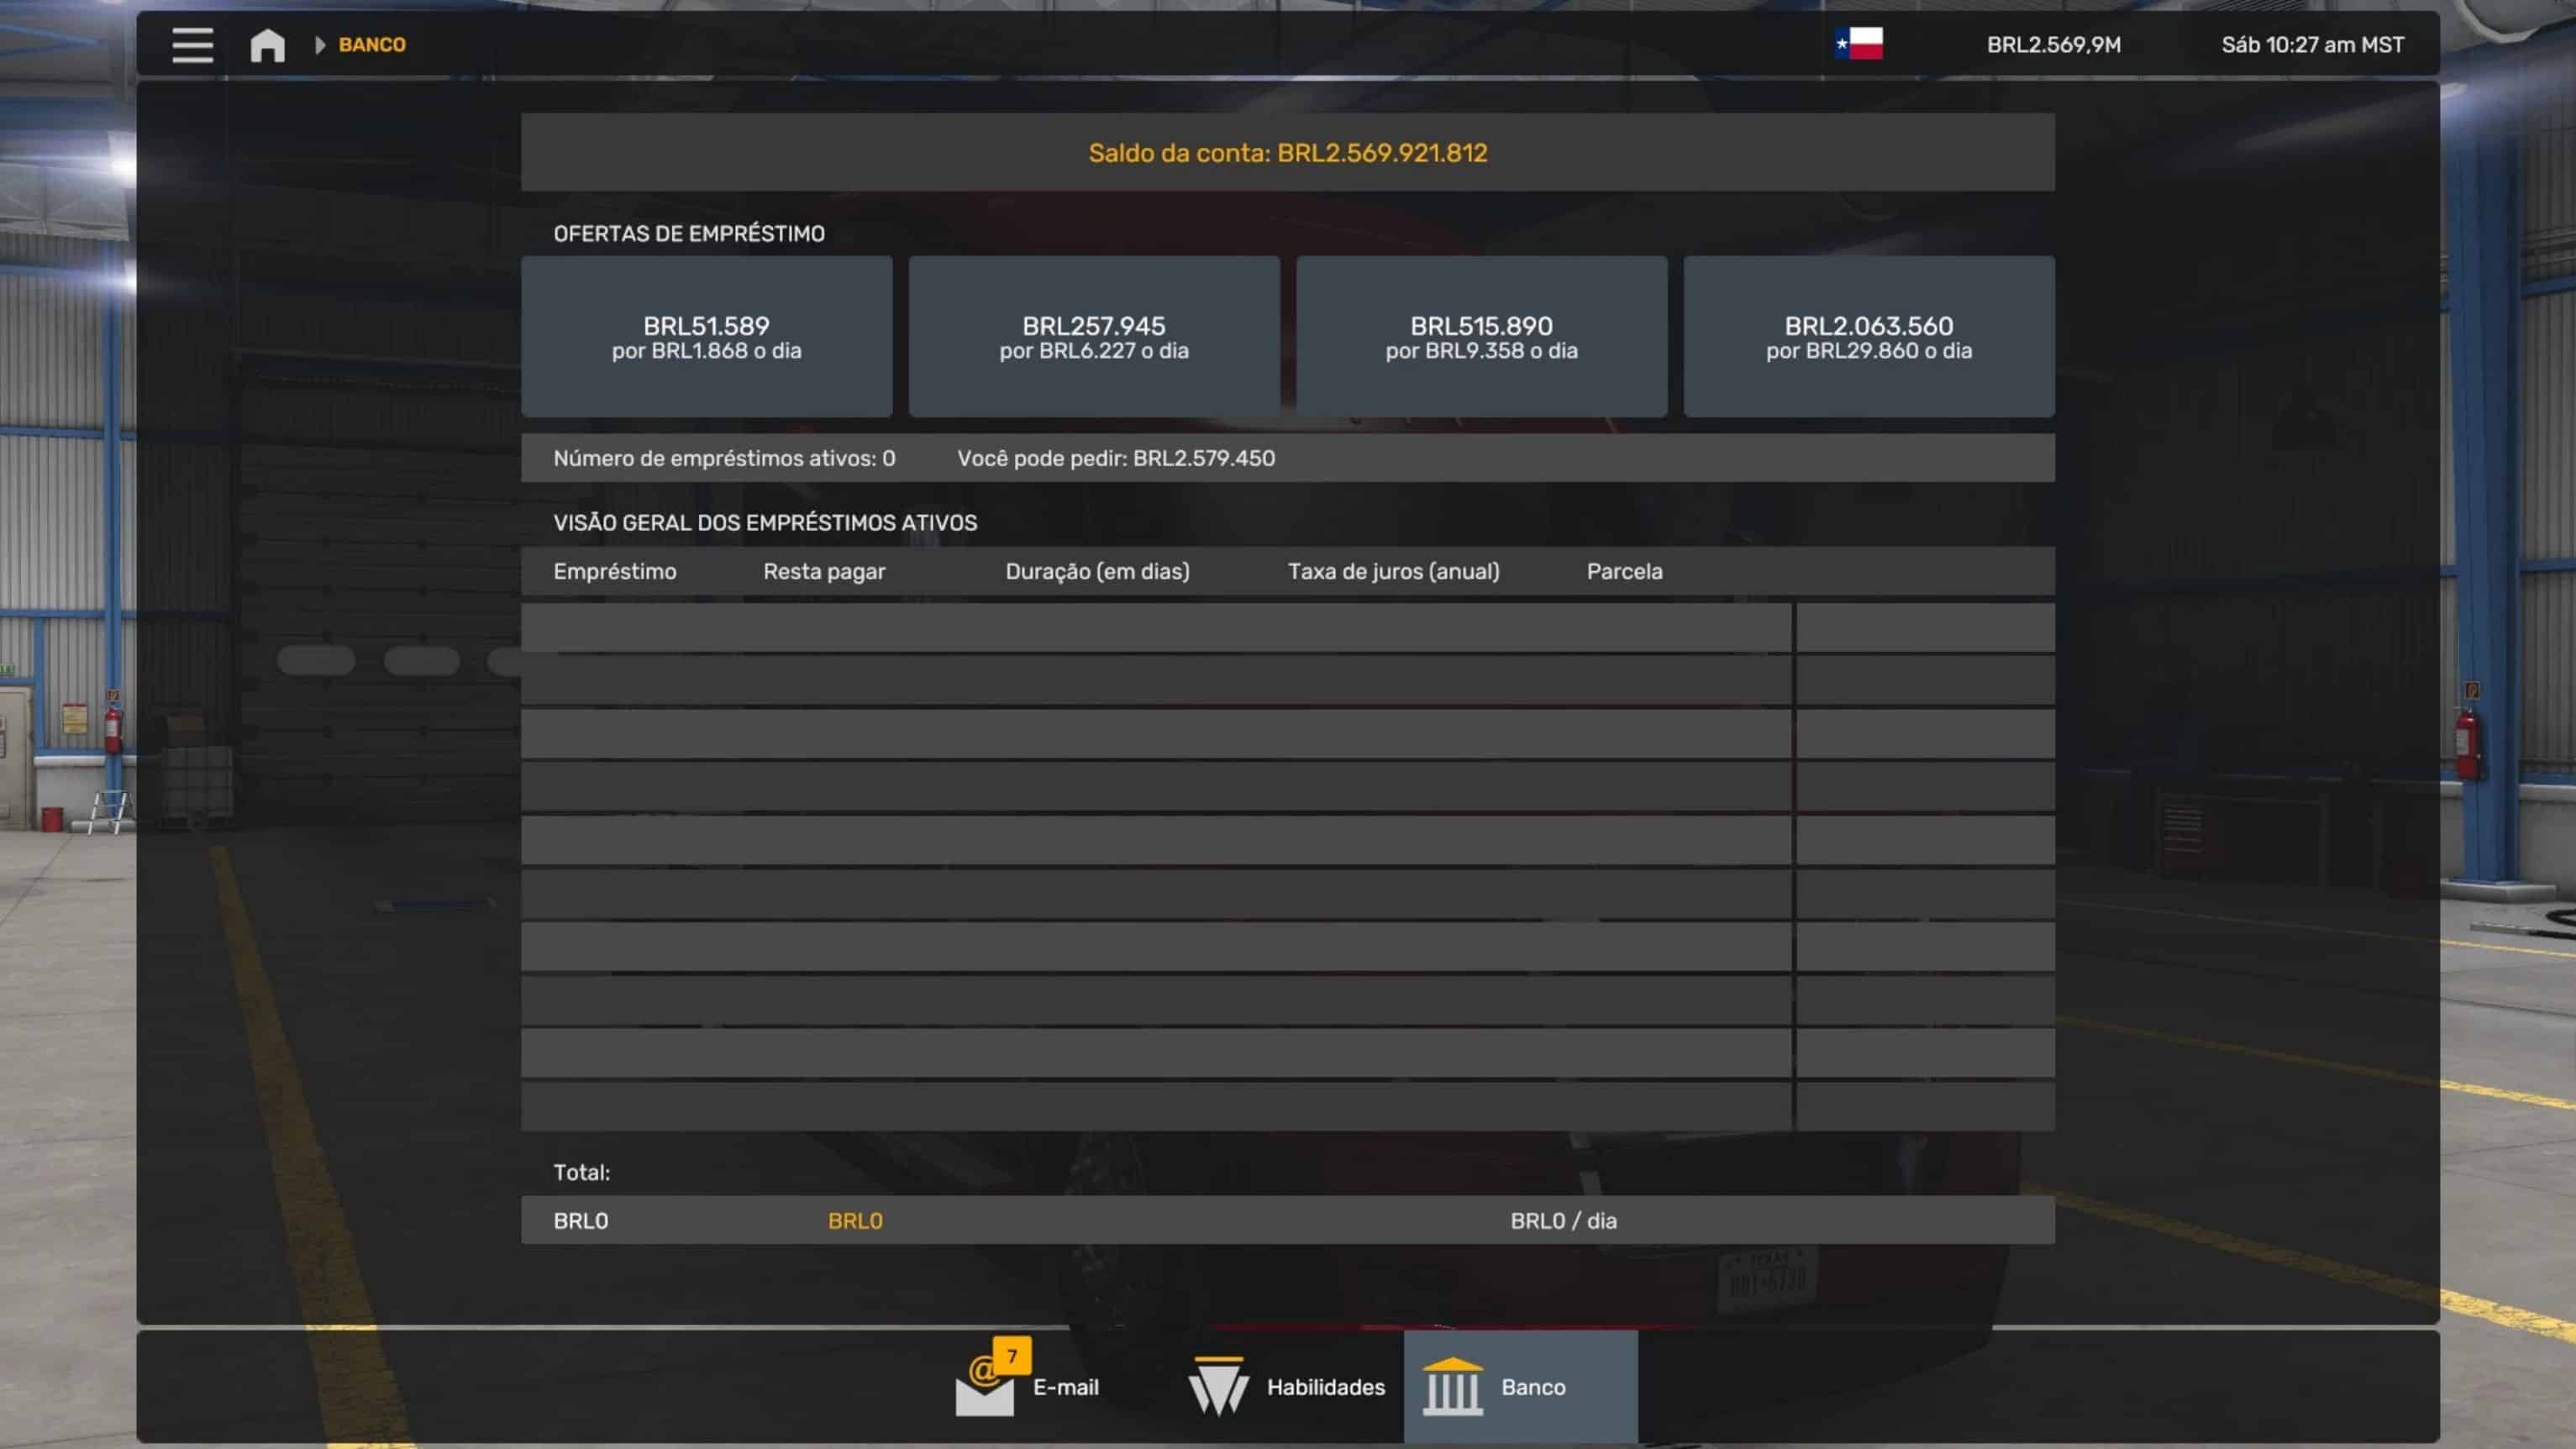The height and width of the screenshot is (1449, 2576).
Task: Click the Taxa de juros (anual) header
Action: coord(1393,571)
